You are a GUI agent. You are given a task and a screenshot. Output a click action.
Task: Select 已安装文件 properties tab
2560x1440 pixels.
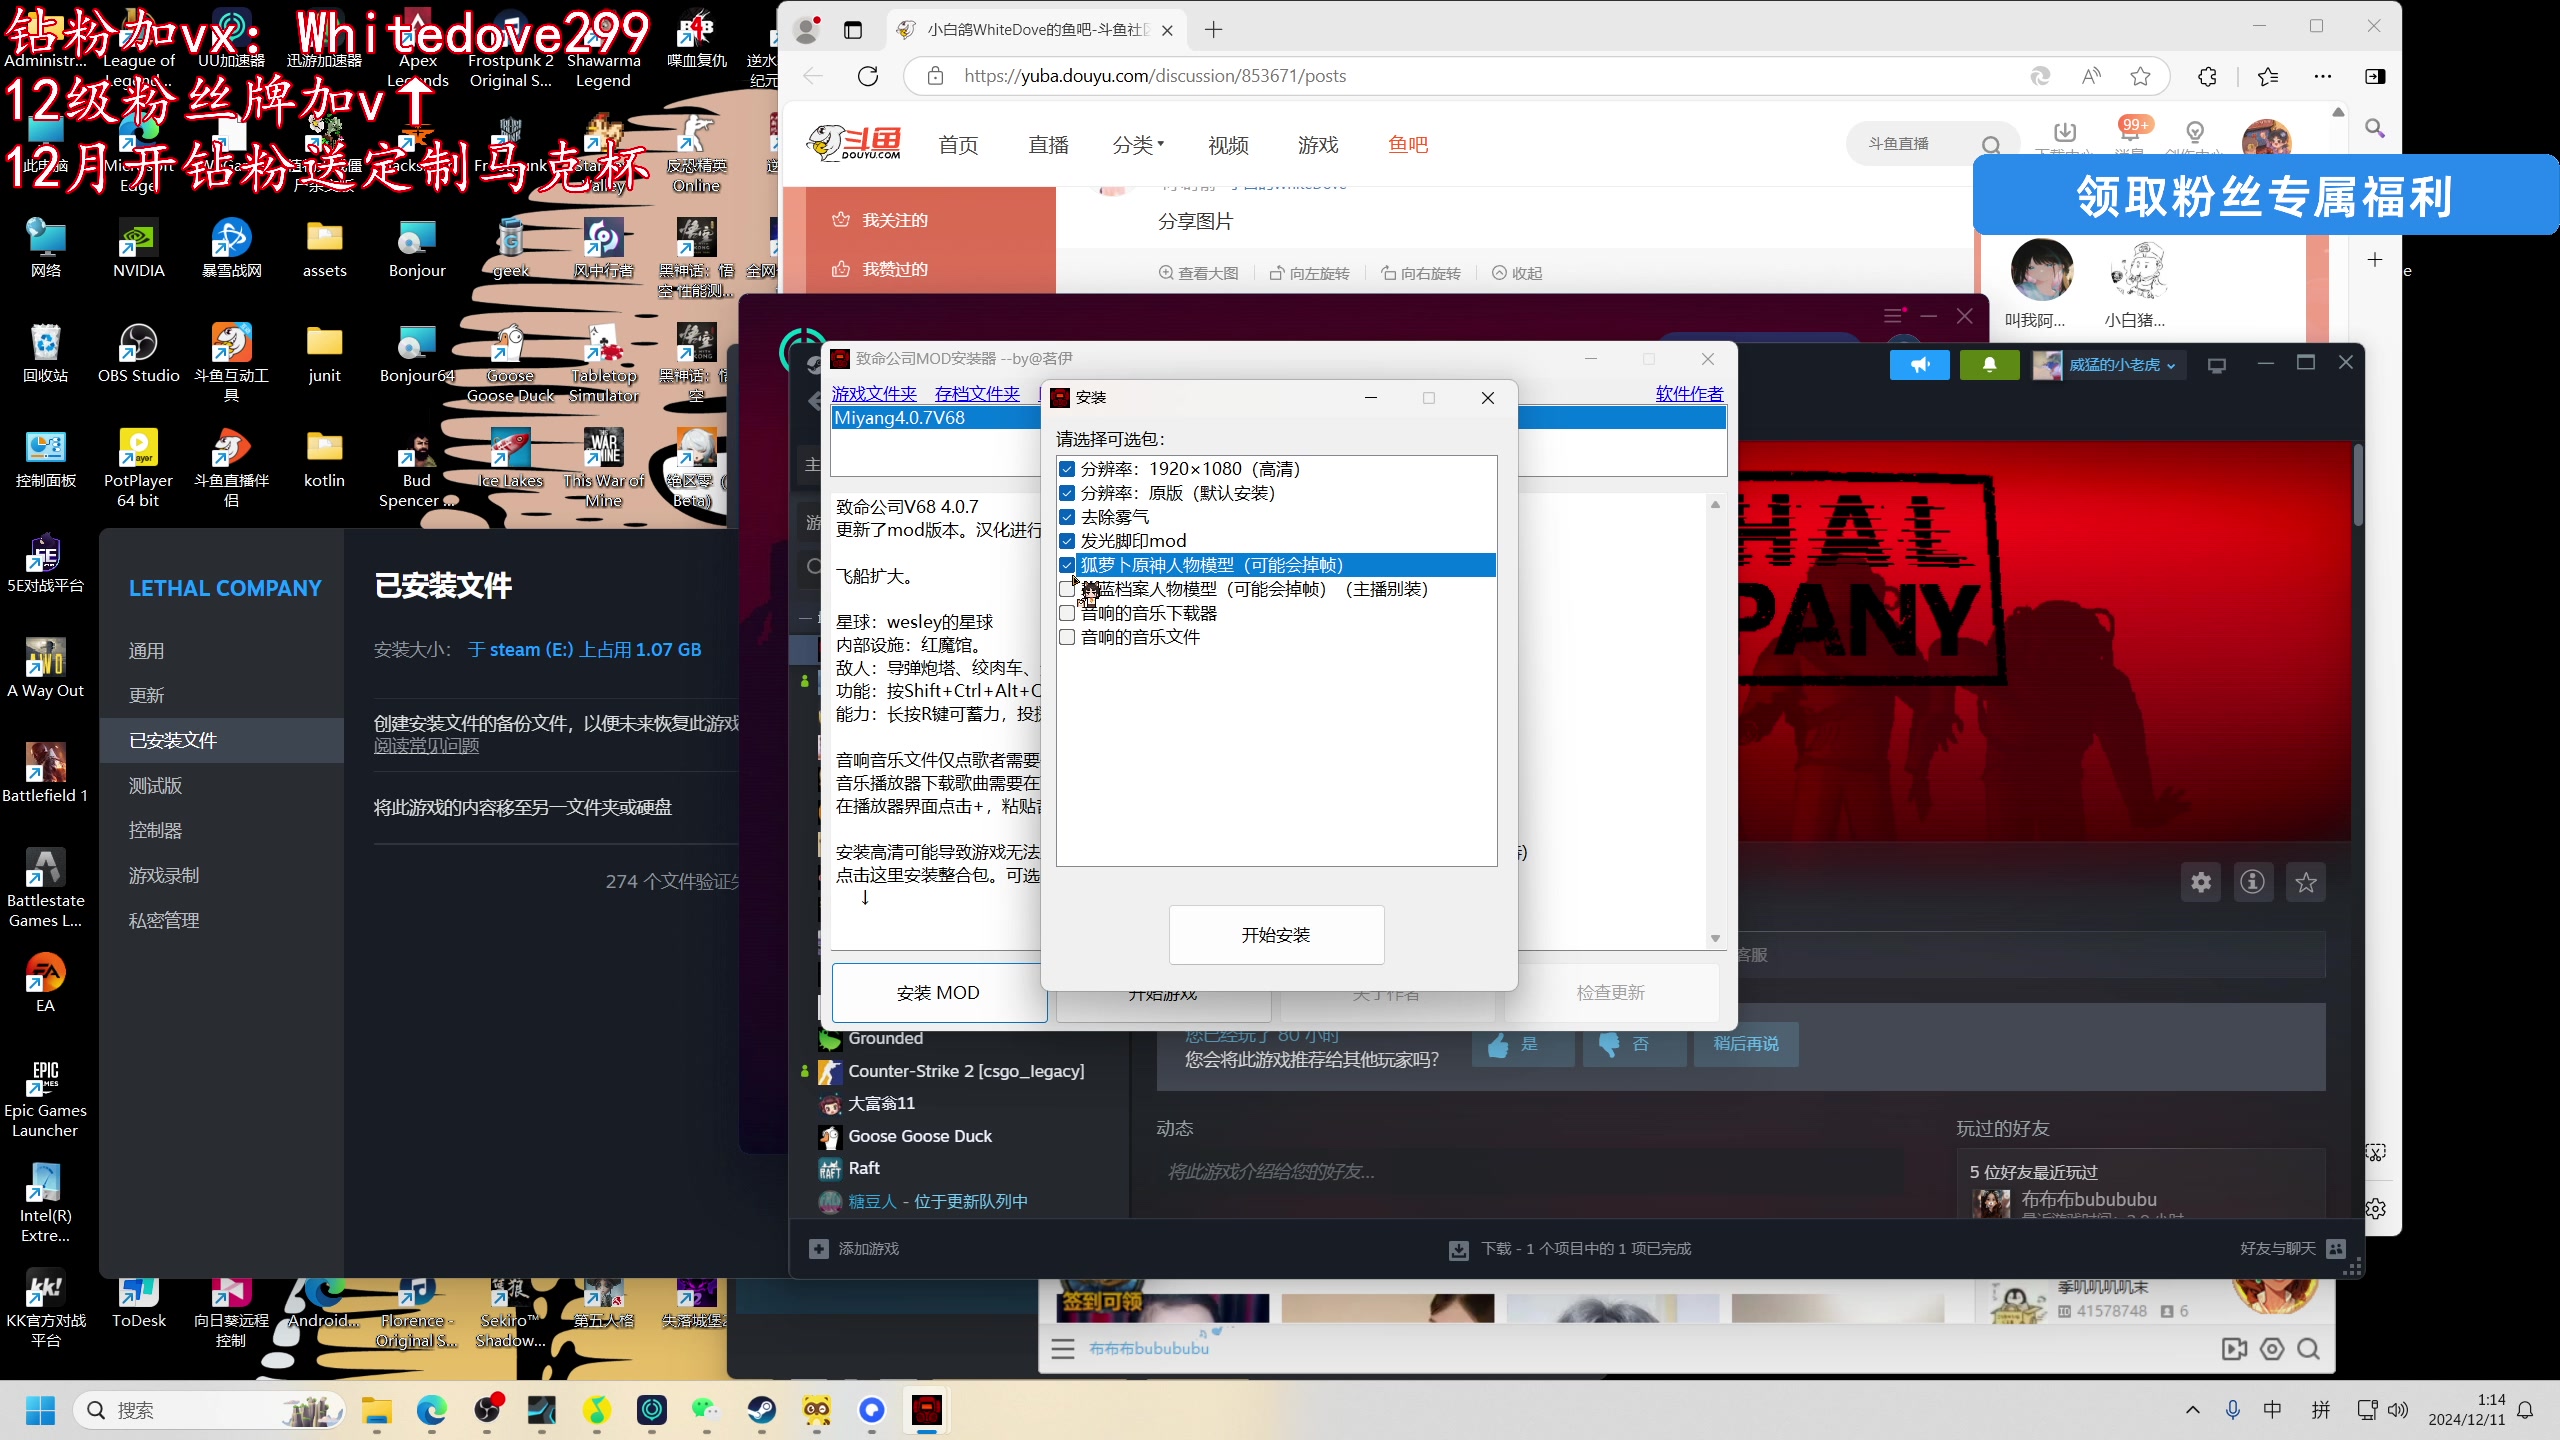pos(221,741)
